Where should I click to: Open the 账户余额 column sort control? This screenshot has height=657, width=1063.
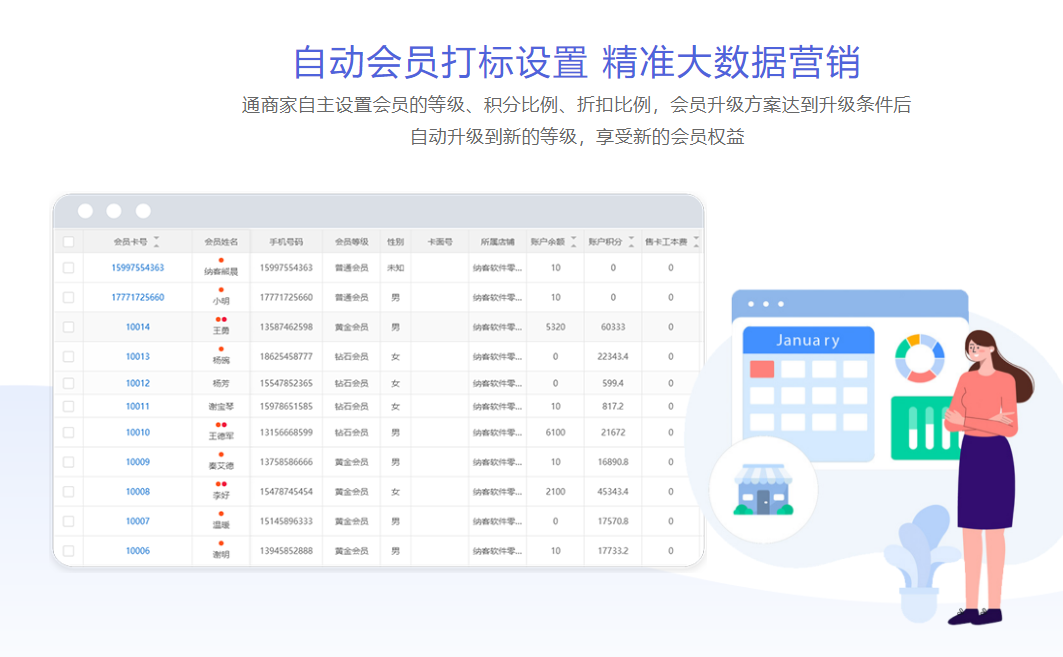[x=573, y=240]
